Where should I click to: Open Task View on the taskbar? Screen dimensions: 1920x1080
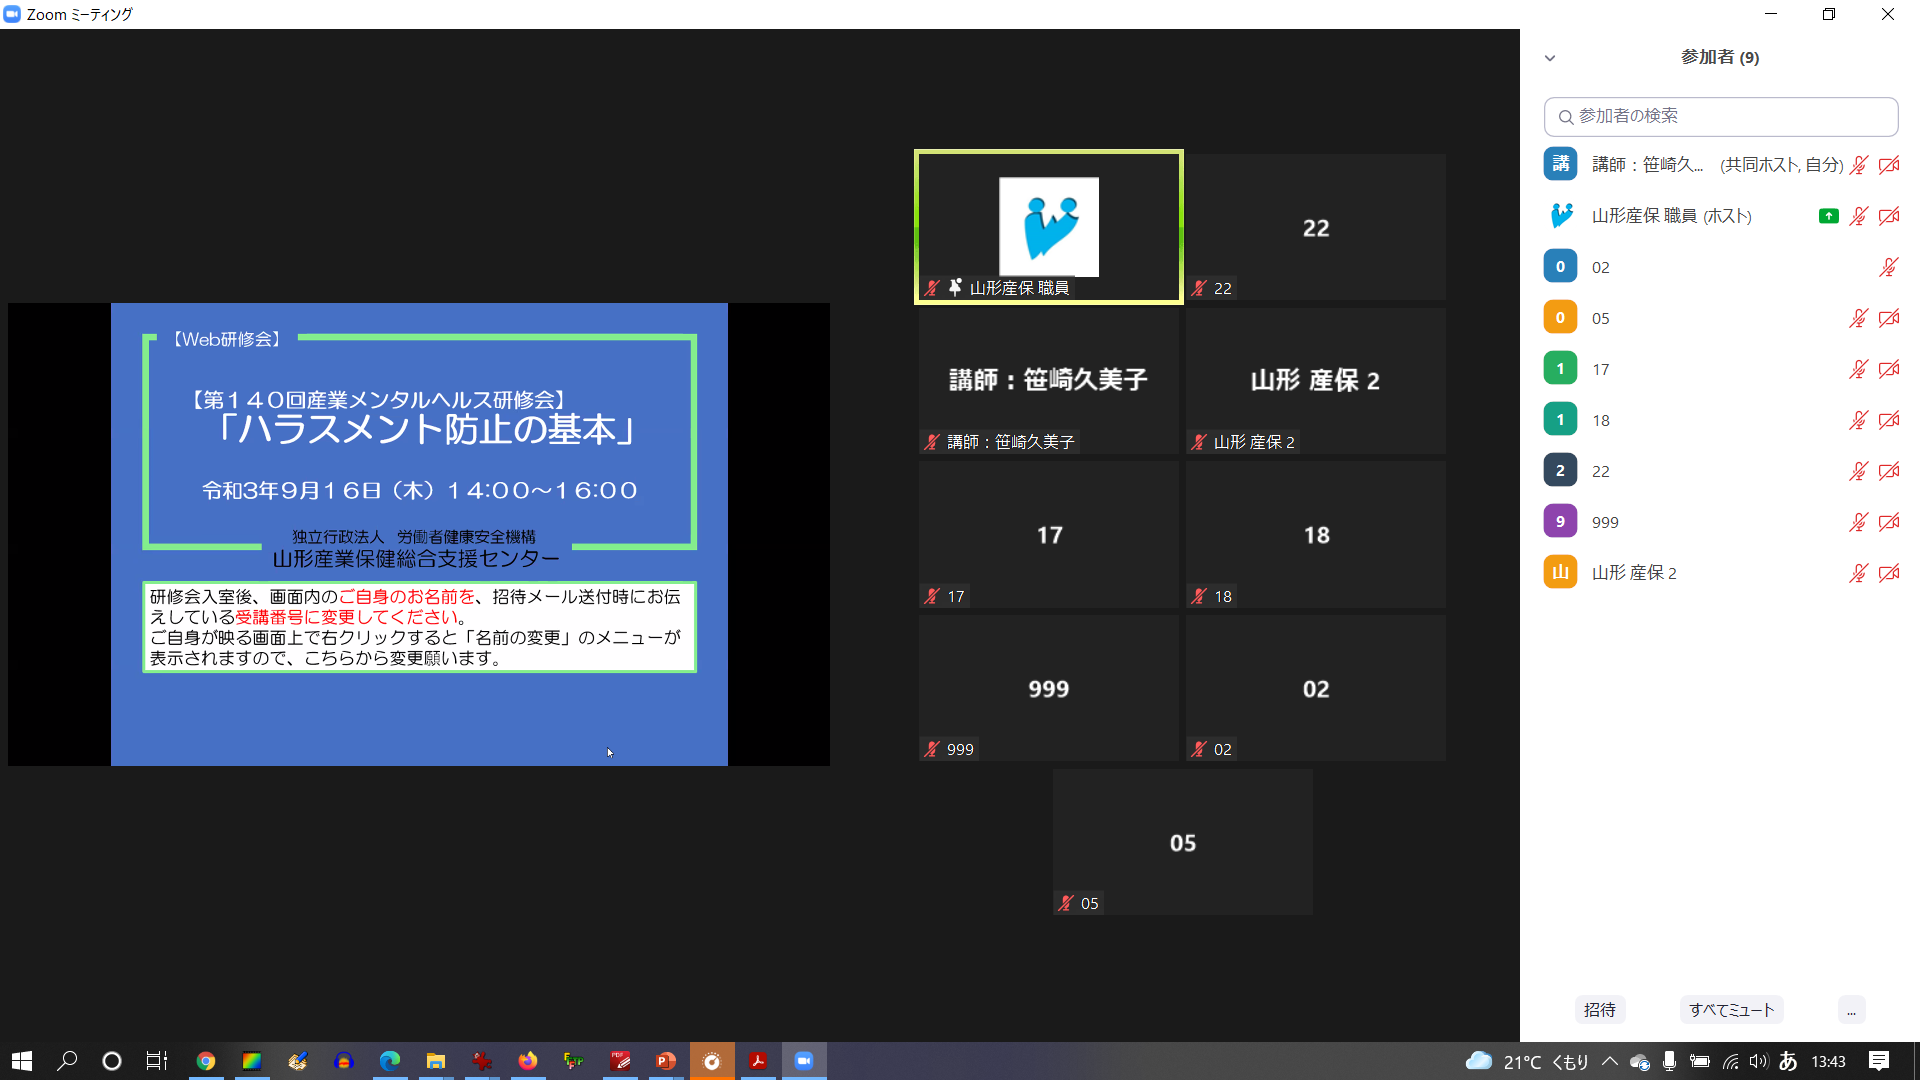click(157, 1061)
